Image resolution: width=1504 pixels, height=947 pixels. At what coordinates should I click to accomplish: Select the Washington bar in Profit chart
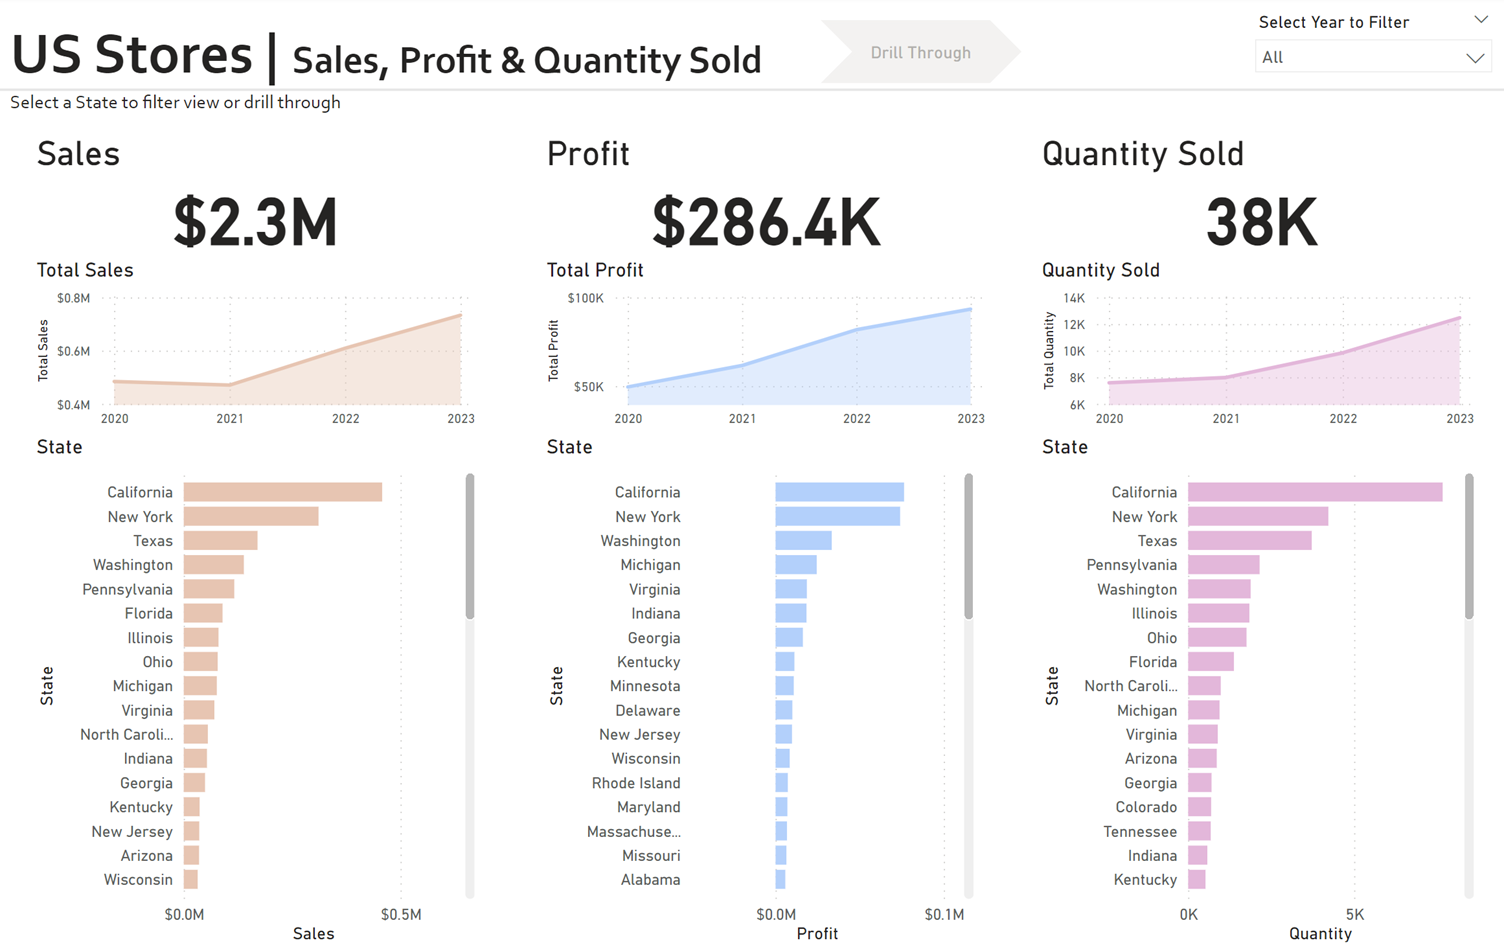(x=803, y=541)
